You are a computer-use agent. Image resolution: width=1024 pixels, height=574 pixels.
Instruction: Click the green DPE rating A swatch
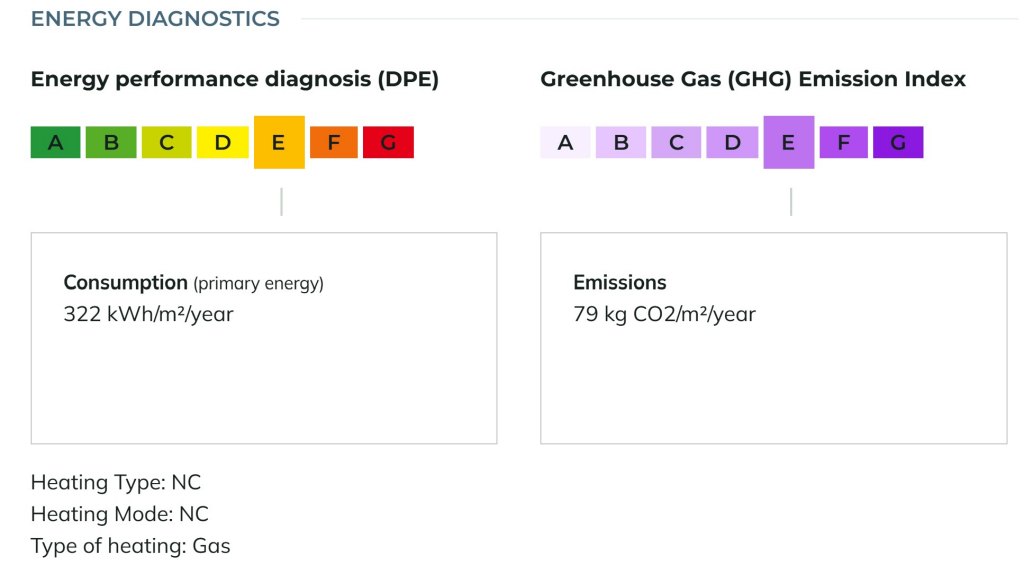[56, 142]
